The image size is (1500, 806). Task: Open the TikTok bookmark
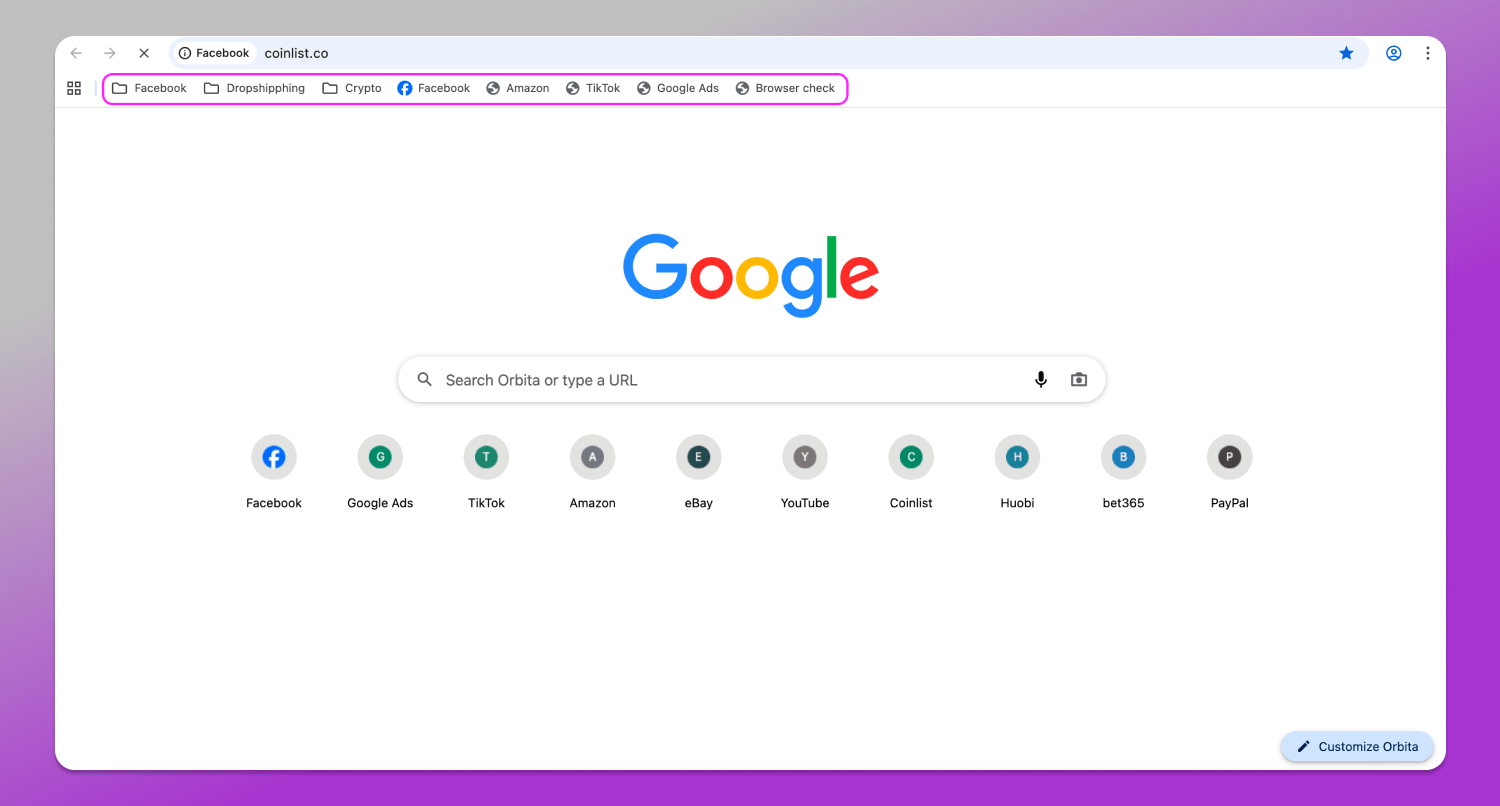click(x=593, y=88)
